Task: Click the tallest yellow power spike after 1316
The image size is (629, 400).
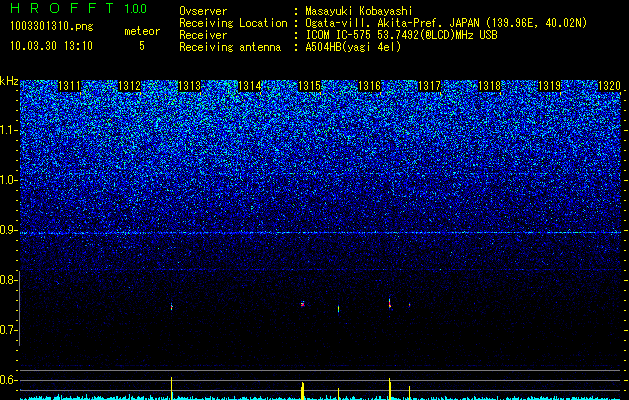Action: (x=390, y=389)
